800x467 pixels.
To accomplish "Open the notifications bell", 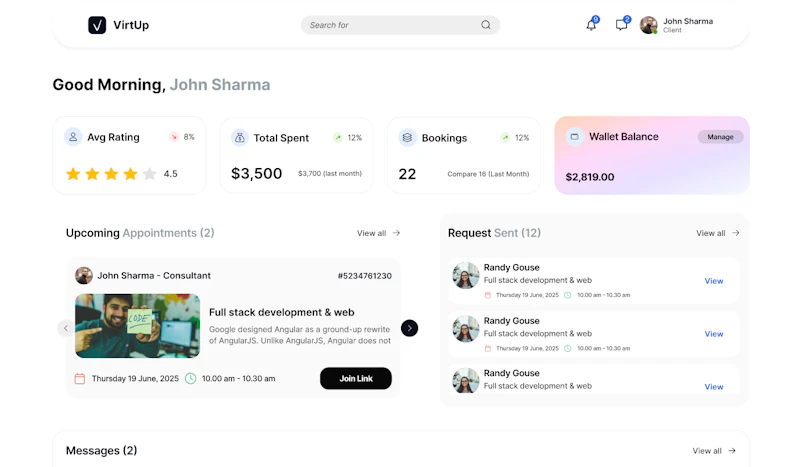I will tap(591, 24).
